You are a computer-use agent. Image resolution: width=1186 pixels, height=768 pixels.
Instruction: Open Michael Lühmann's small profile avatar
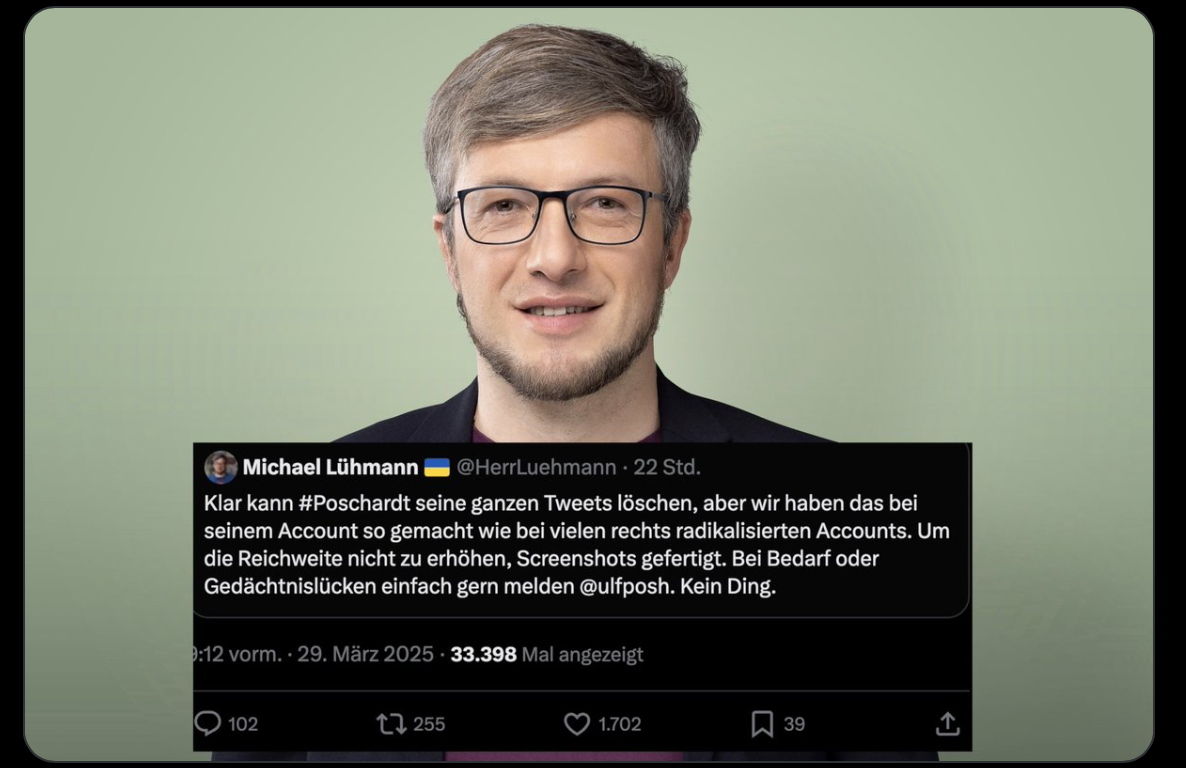tap(221, 468)
